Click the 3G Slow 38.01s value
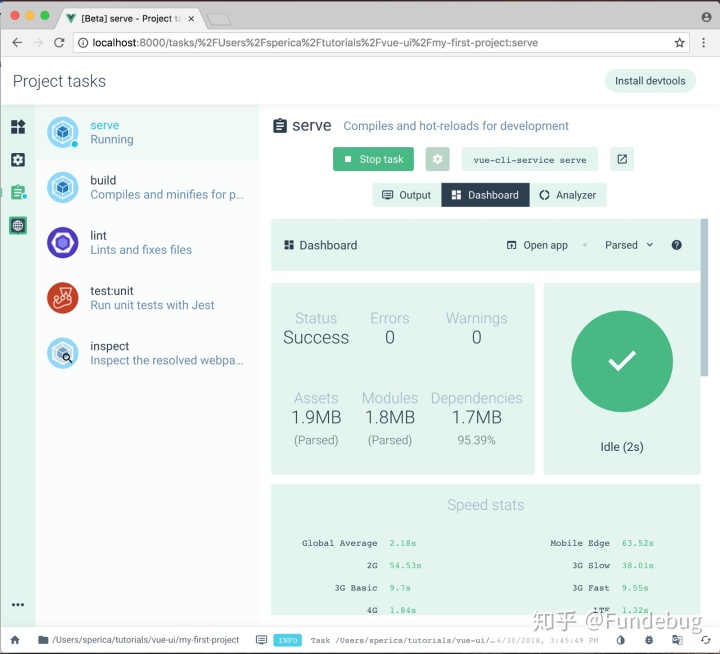 tap(637, 565)
